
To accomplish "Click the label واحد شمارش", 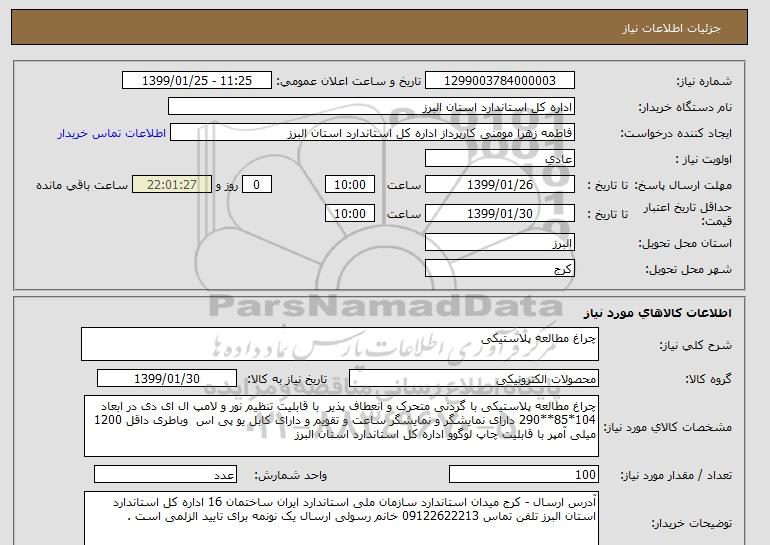I will (290, 475).
